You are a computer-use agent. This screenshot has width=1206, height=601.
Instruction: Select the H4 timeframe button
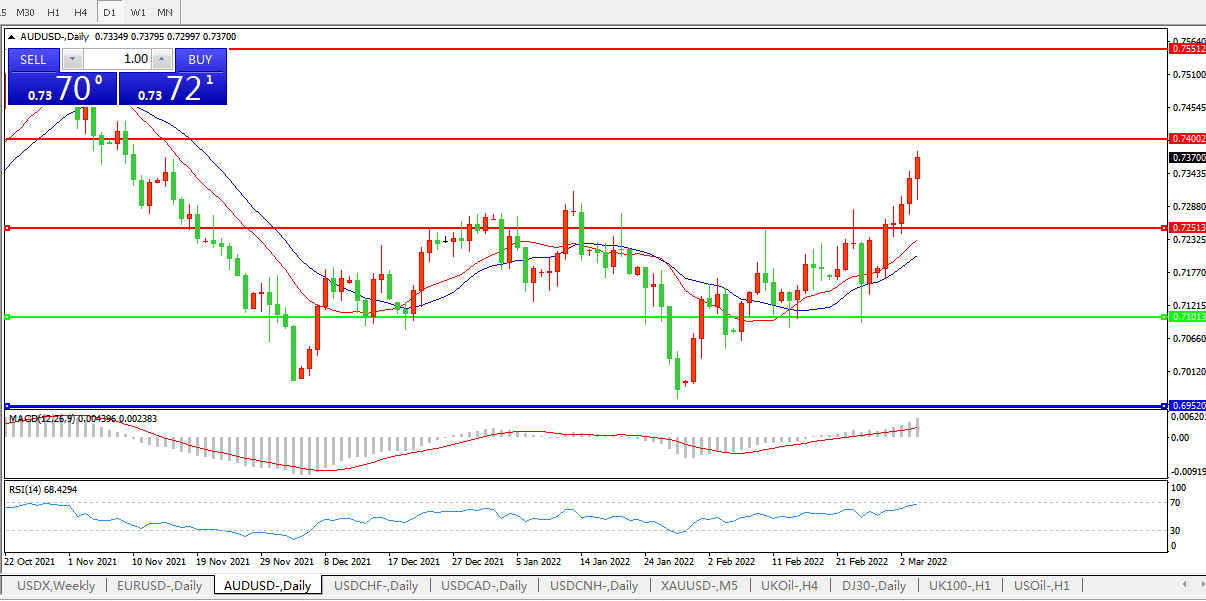click(81, 12)
